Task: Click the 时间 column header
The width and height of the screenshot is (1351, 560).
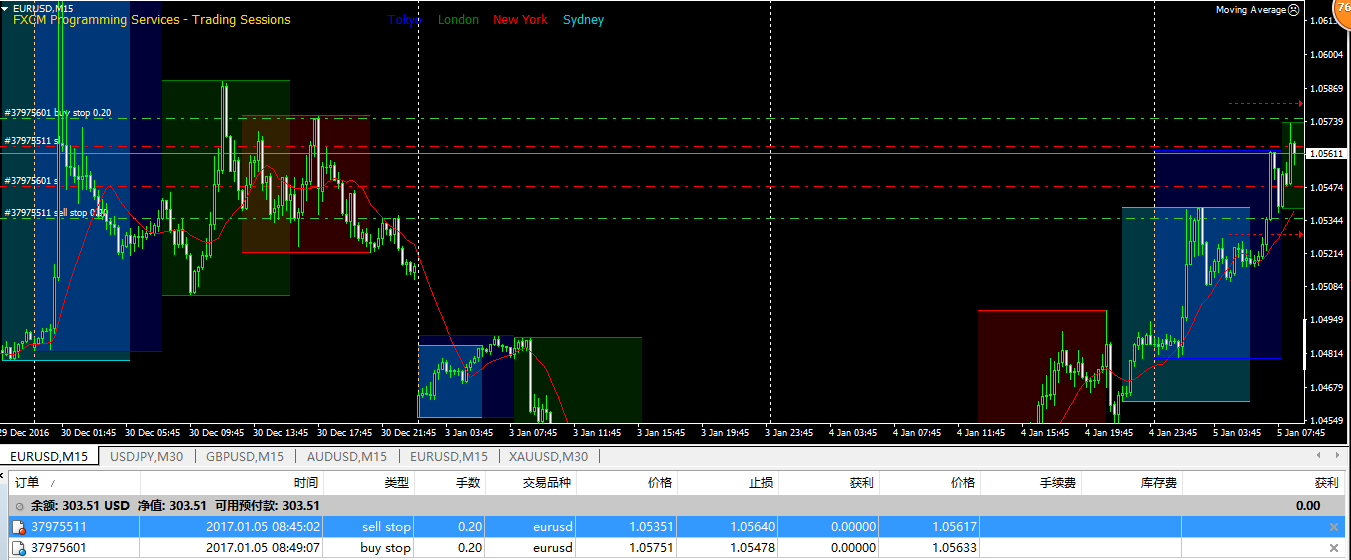Action: pos(305,482)
